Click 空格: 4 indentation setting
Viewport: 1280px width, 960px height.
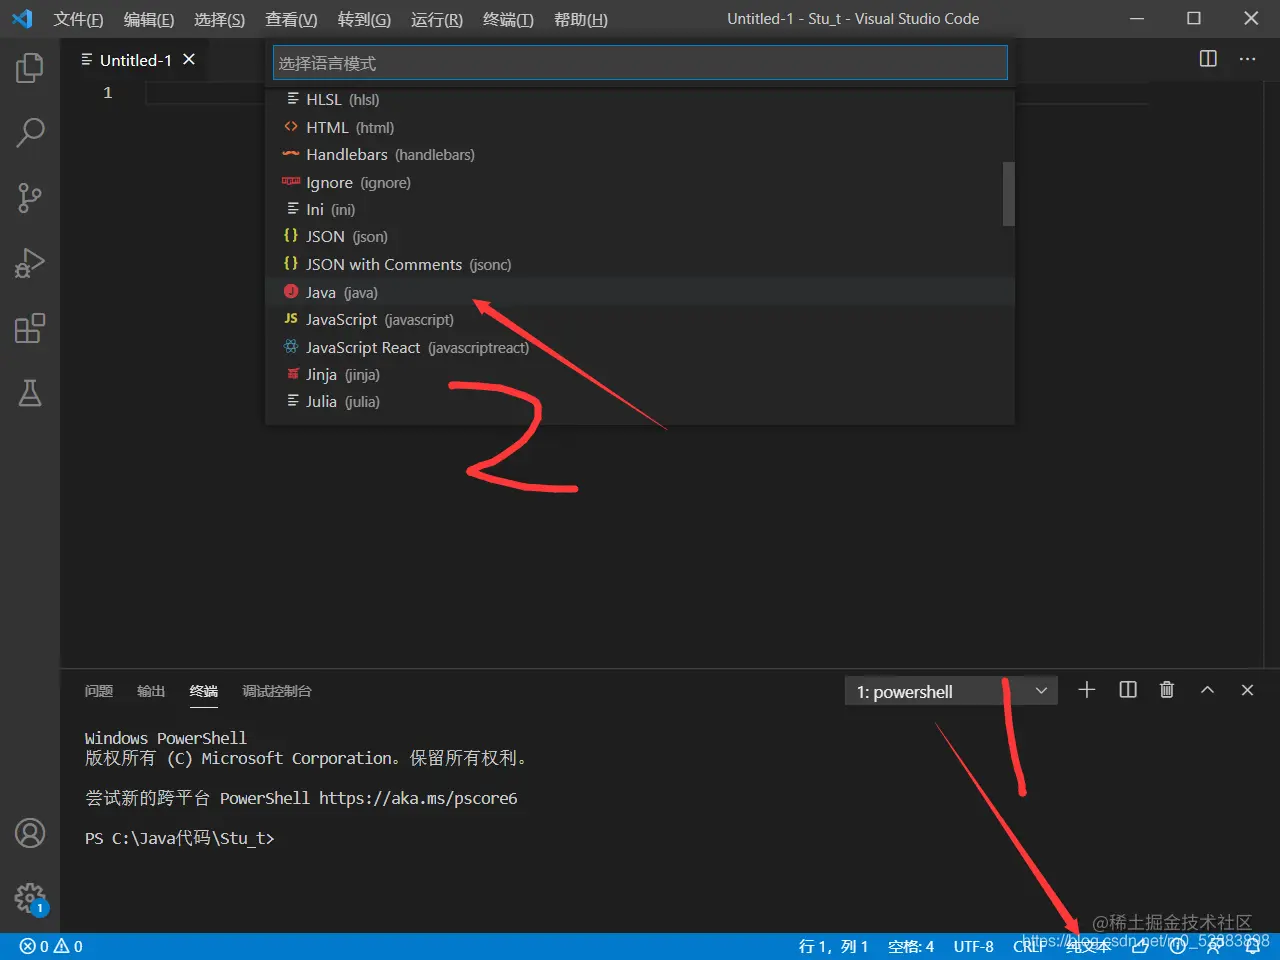click(x=911, y=946)
